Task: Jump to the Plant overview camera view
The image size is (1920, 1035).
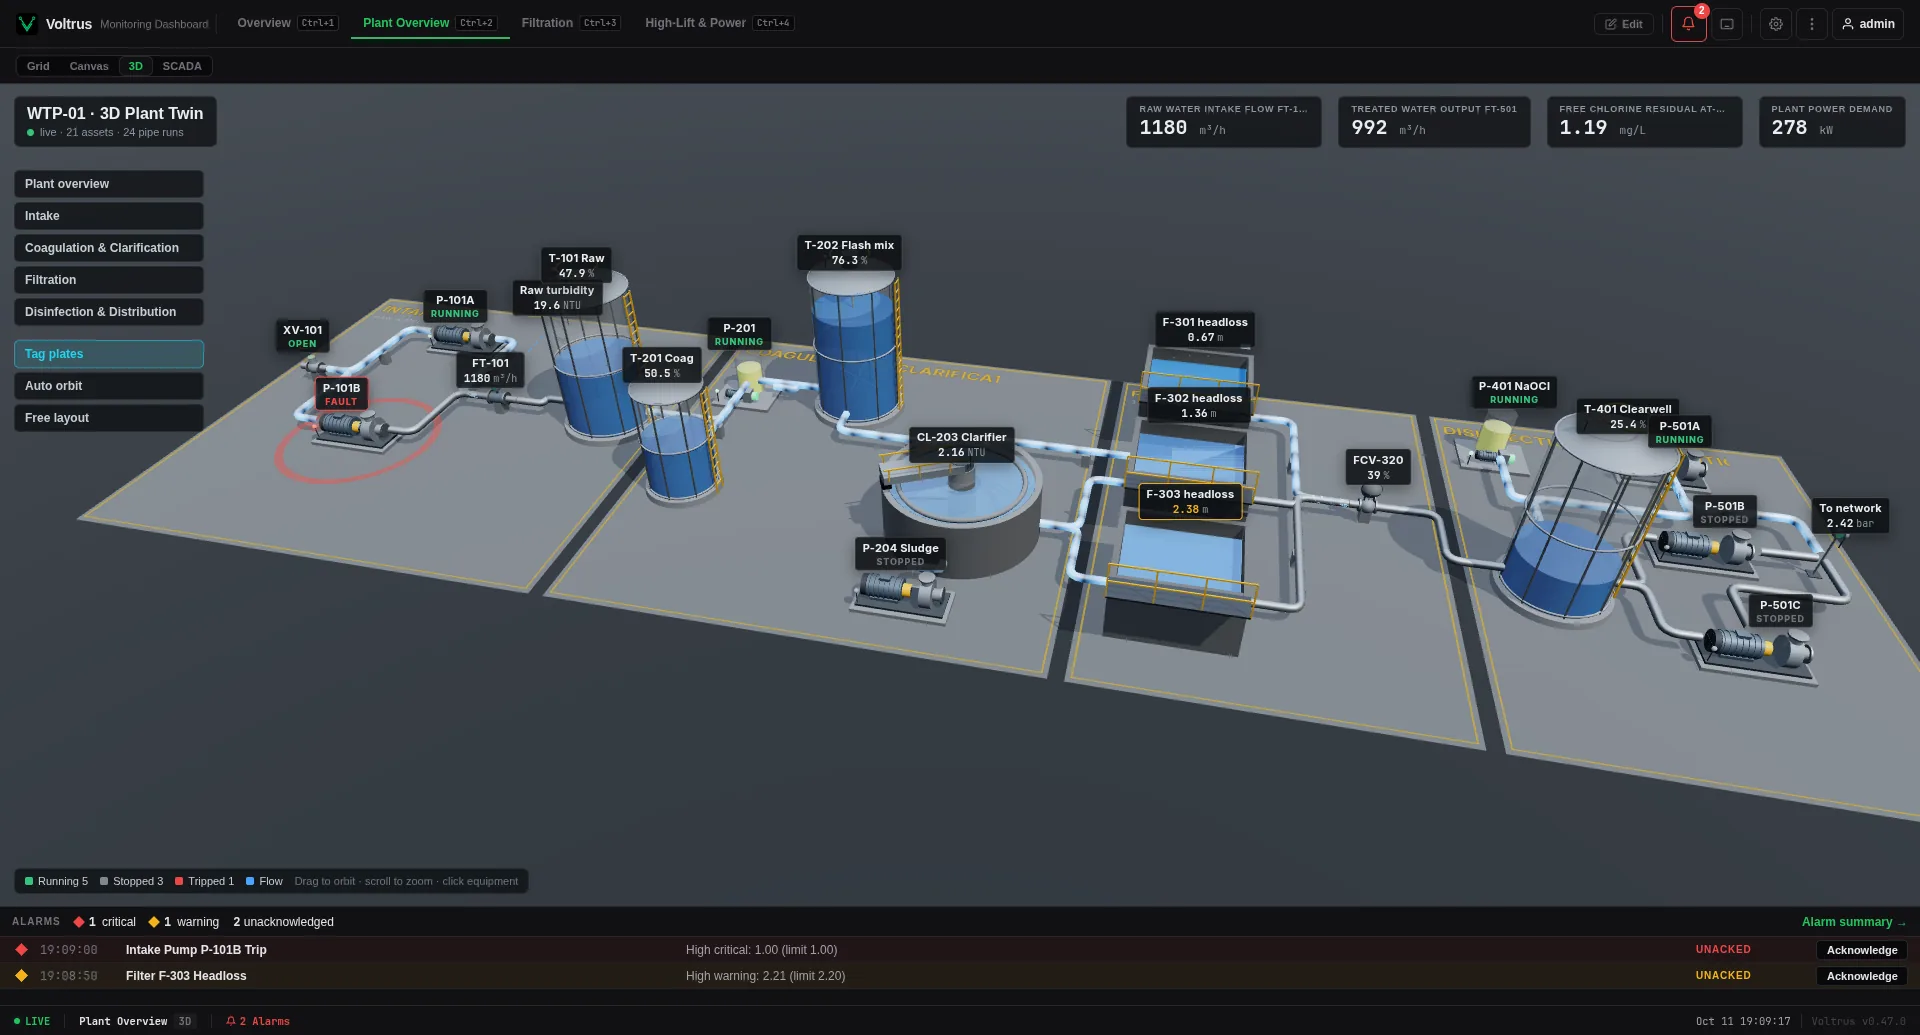Action: click(x=109, y=184)
